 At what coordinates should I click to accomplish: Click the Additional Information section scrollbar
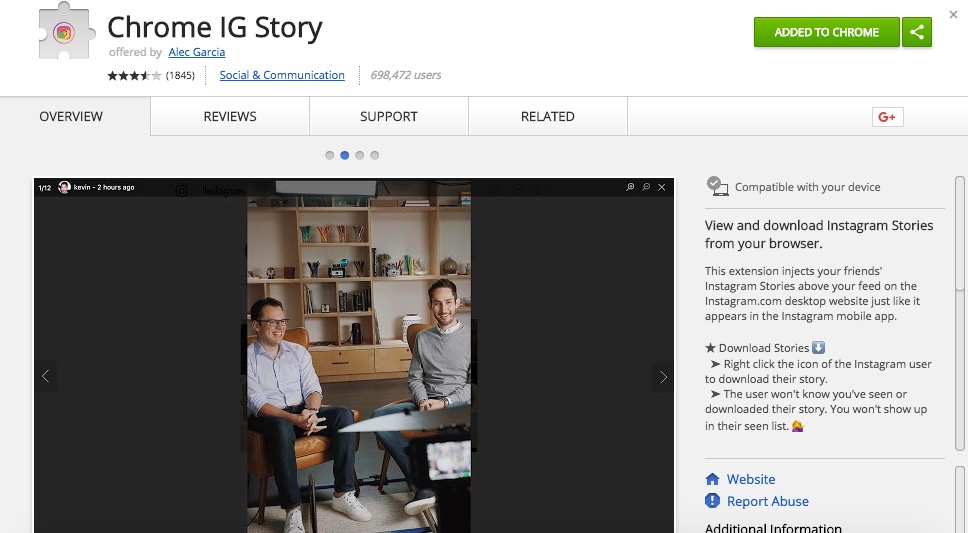pos(959,499)
